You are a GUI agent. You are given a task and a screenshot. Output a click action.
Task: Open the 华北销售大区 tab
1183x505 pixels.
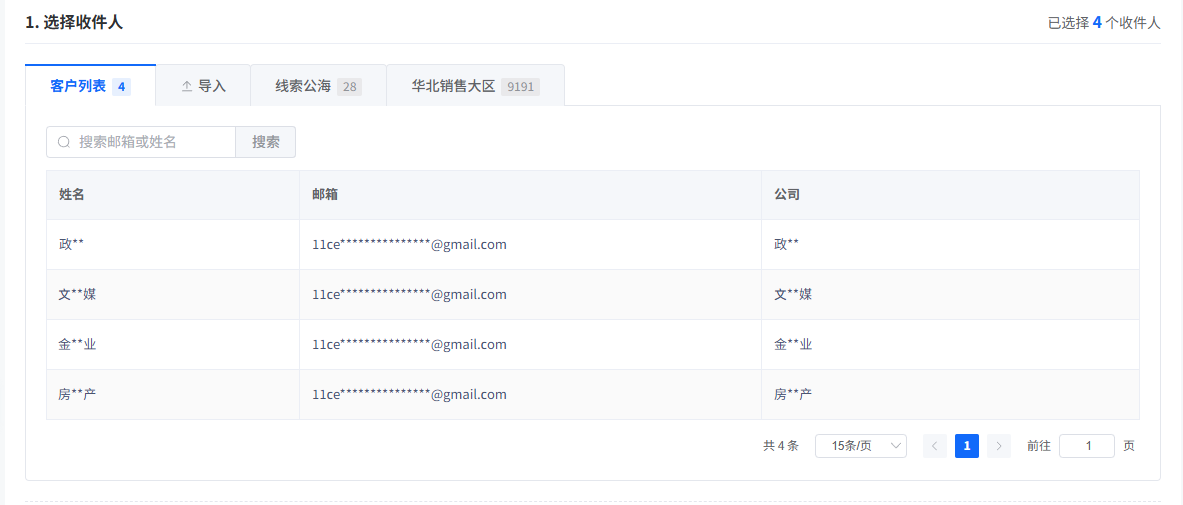(474, 86)
